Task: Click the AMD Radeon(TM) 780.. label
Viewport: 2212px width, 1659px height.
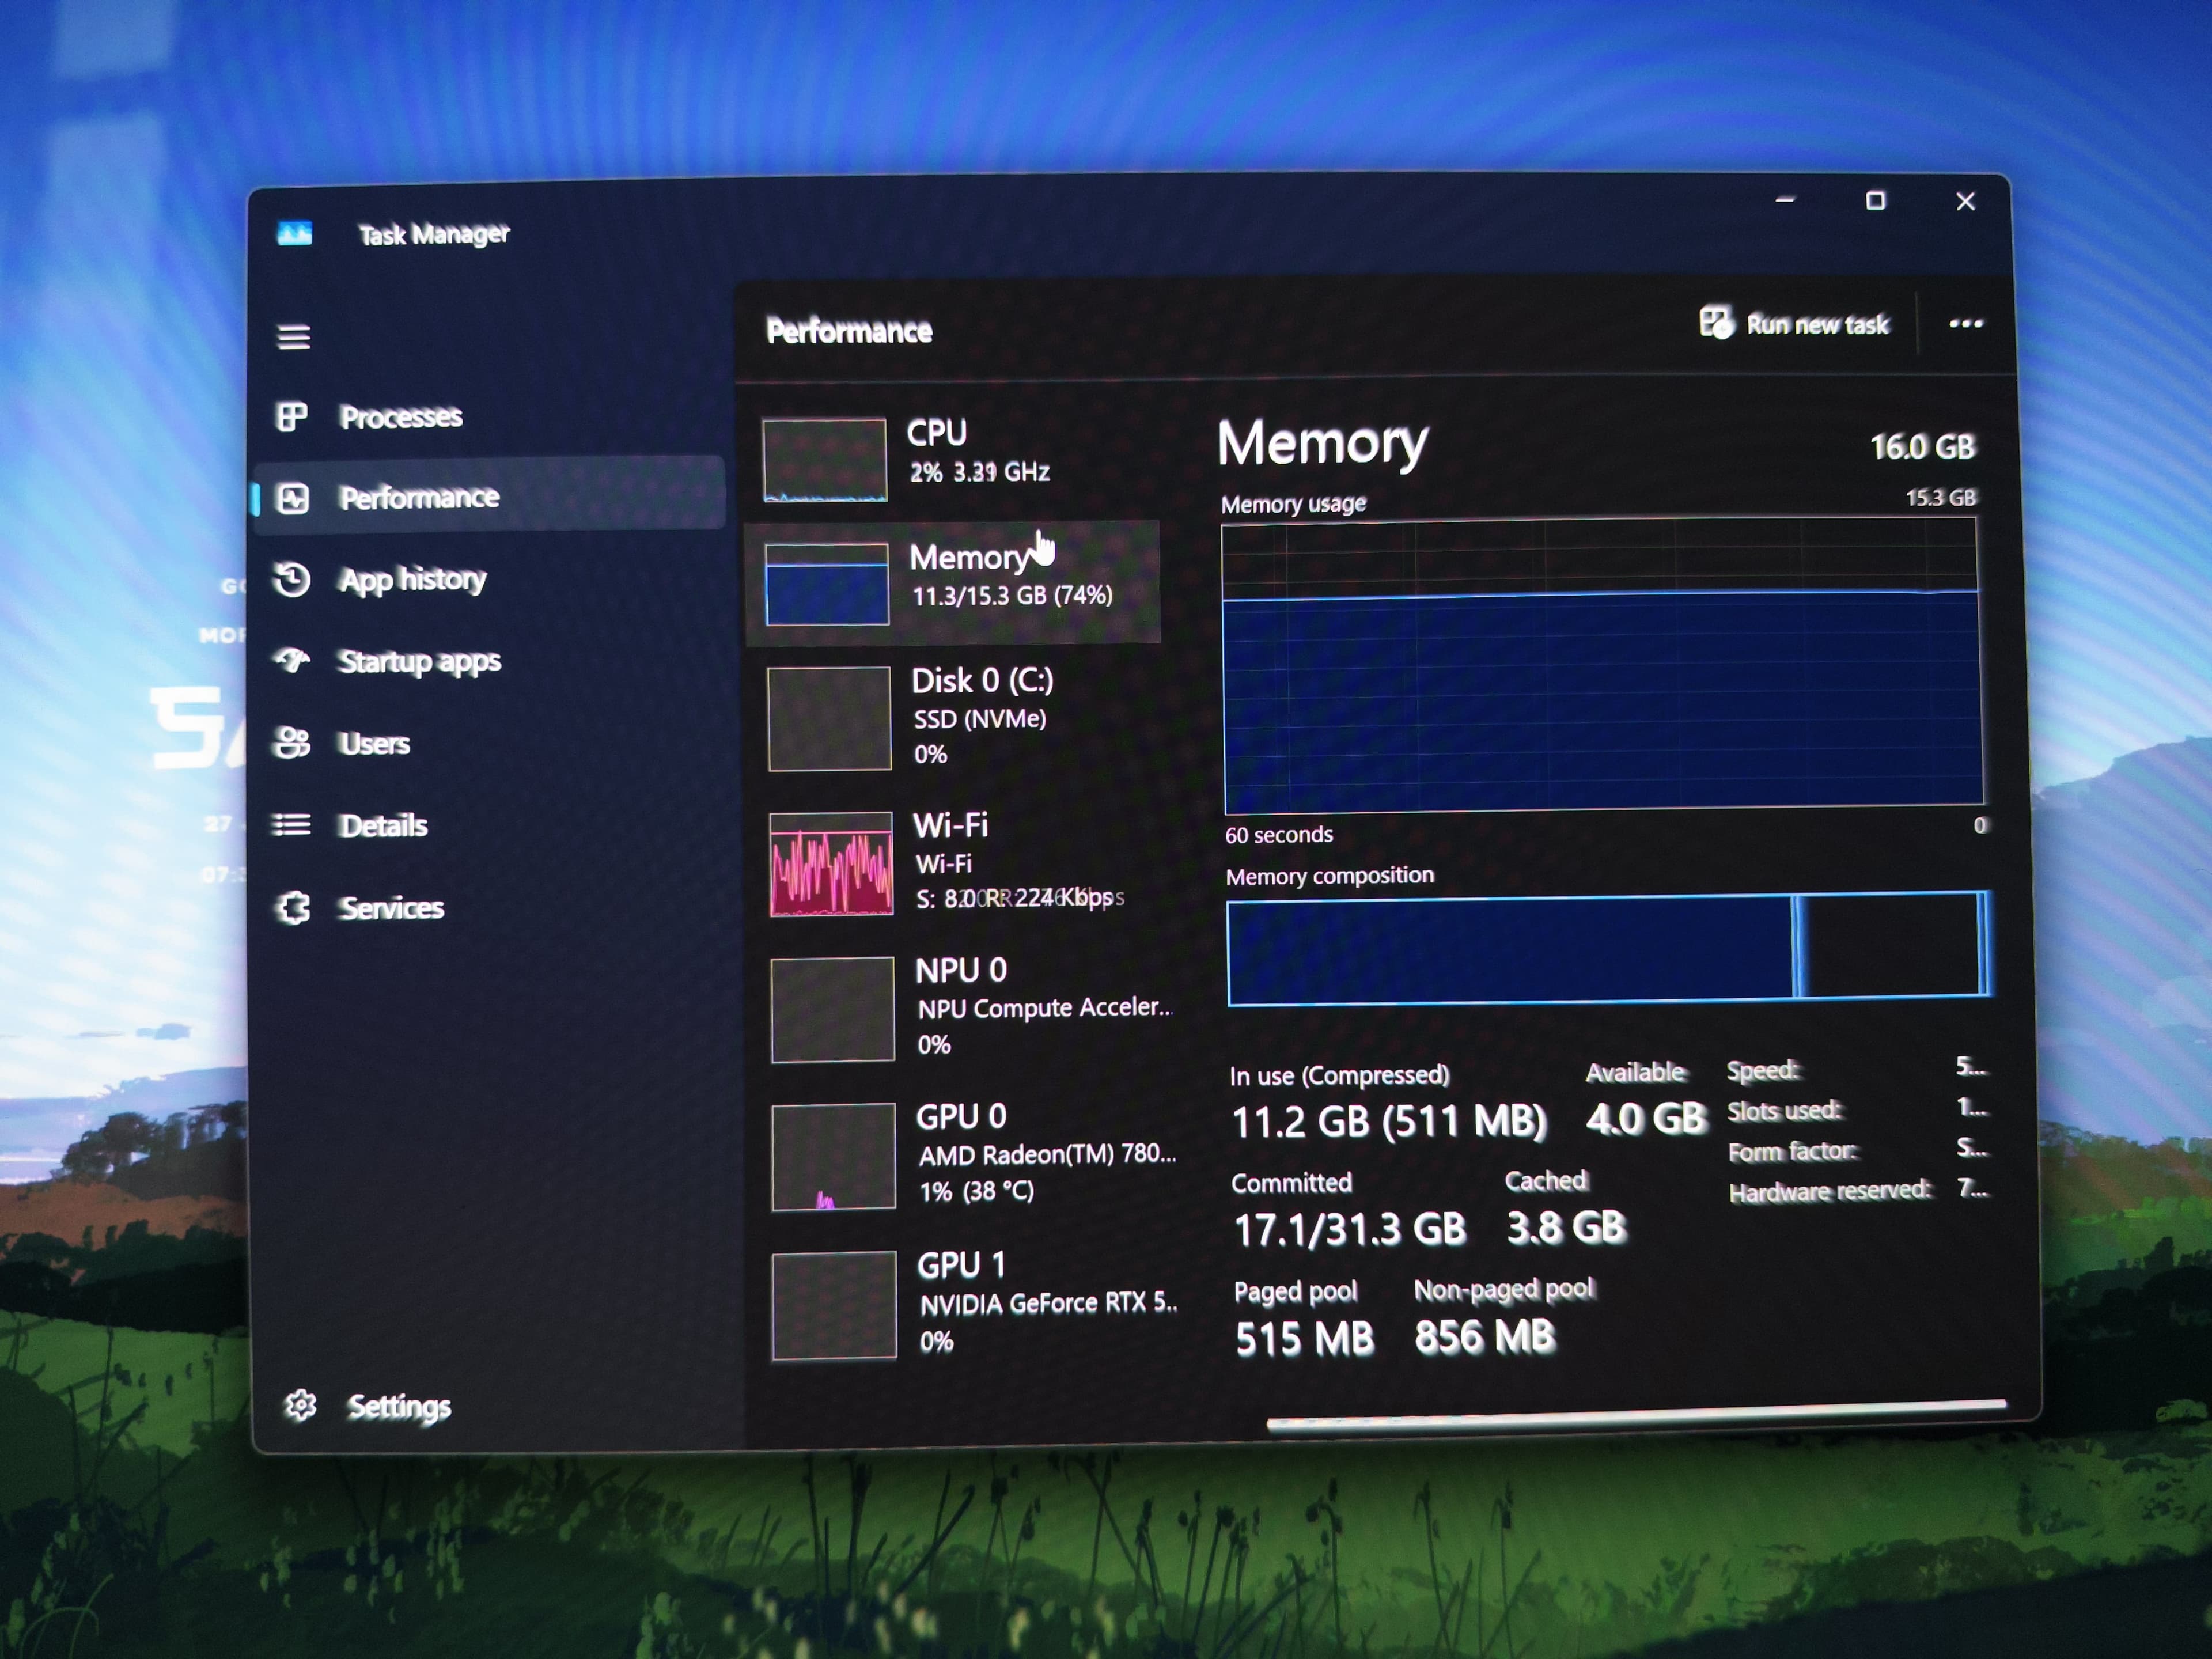Action: [1048, 1155]
